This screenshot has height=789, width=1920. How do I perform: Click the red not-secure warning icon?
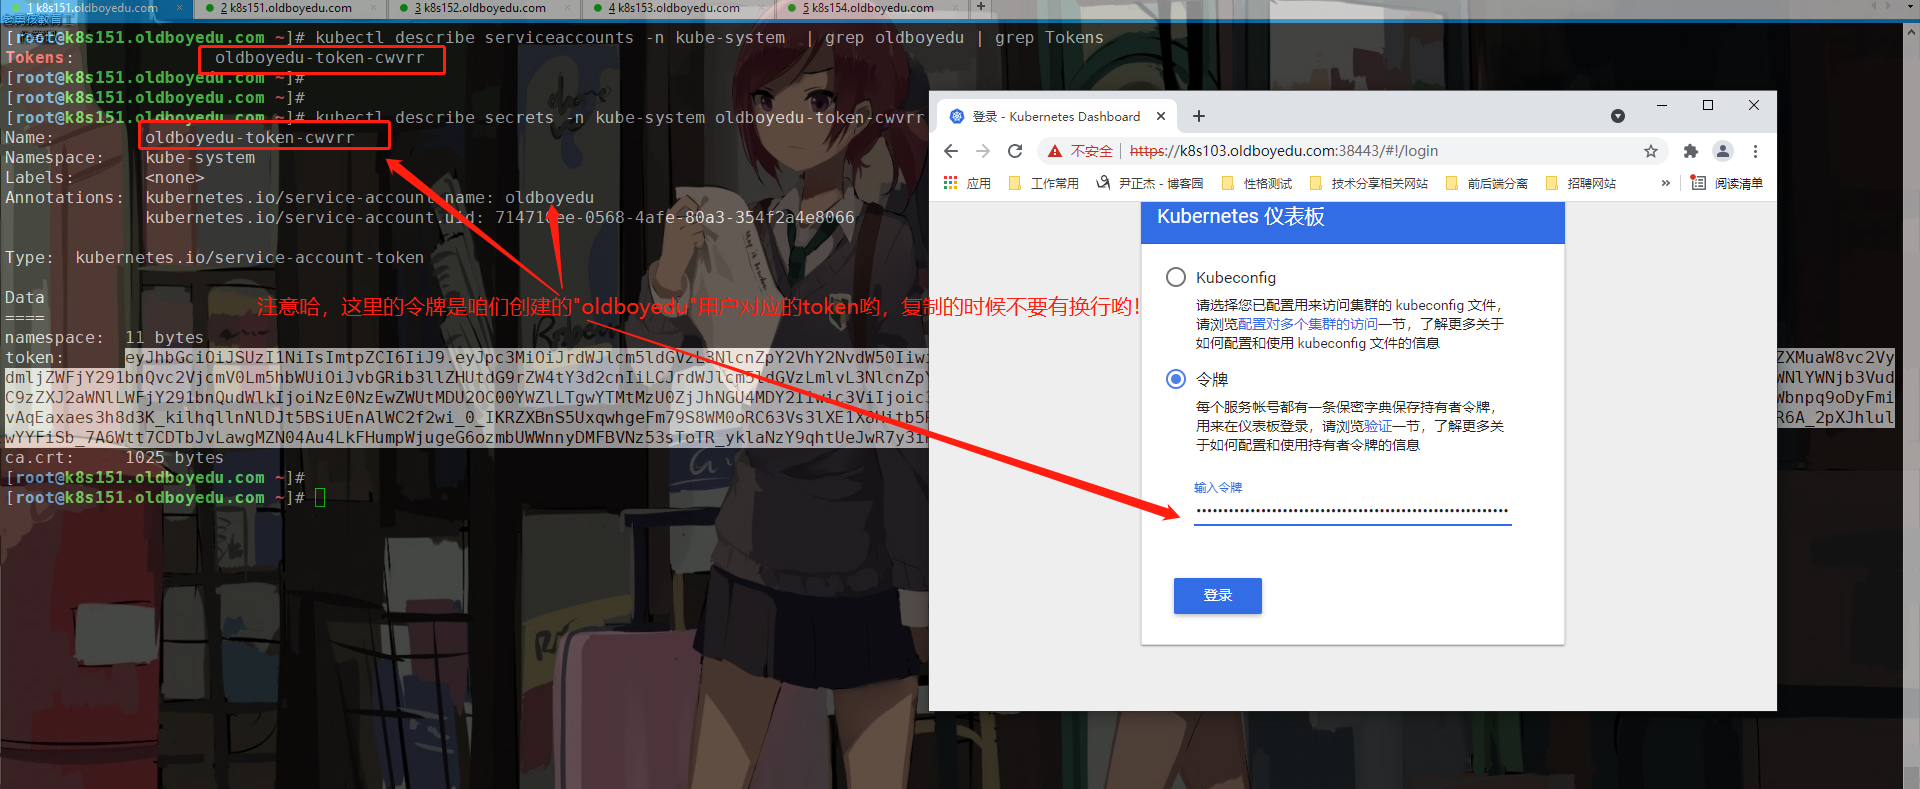point(1055,151)
